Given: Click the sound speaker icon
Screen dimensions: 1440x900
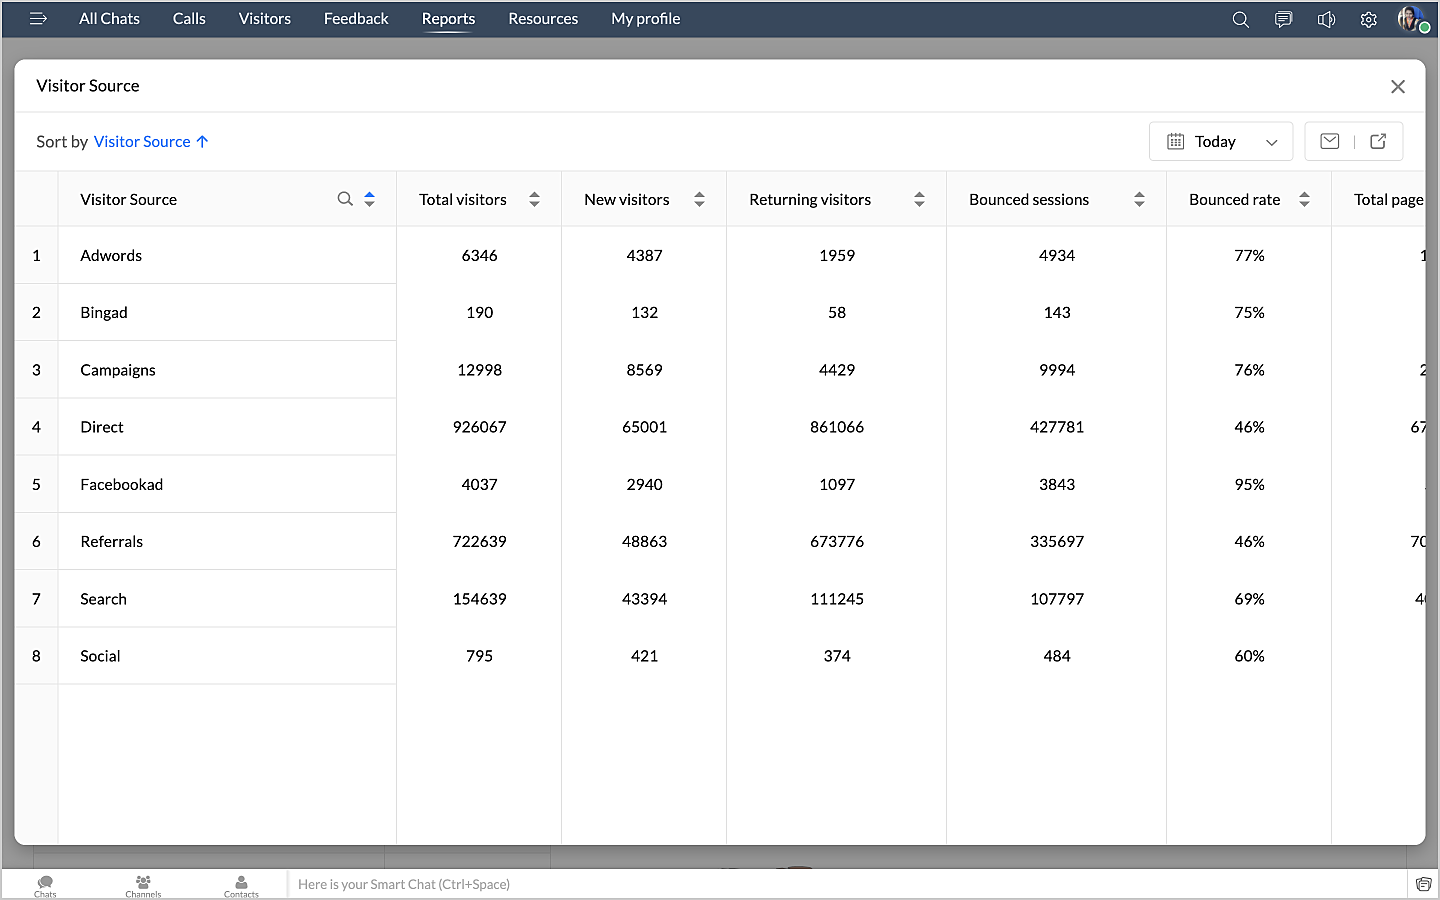Looking at the screenshot, I should 1326,19.
